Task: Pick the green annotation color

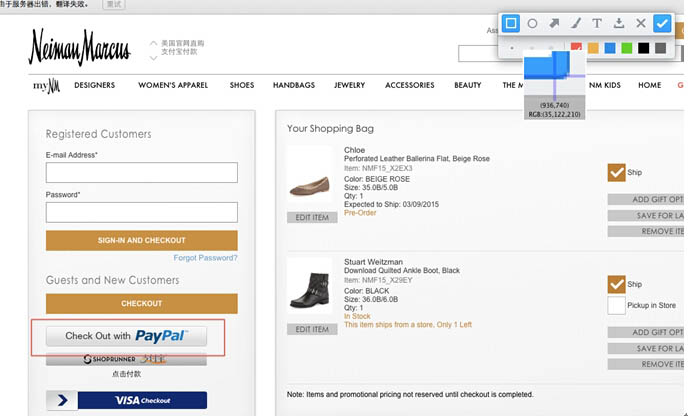Action: [626, 47]
